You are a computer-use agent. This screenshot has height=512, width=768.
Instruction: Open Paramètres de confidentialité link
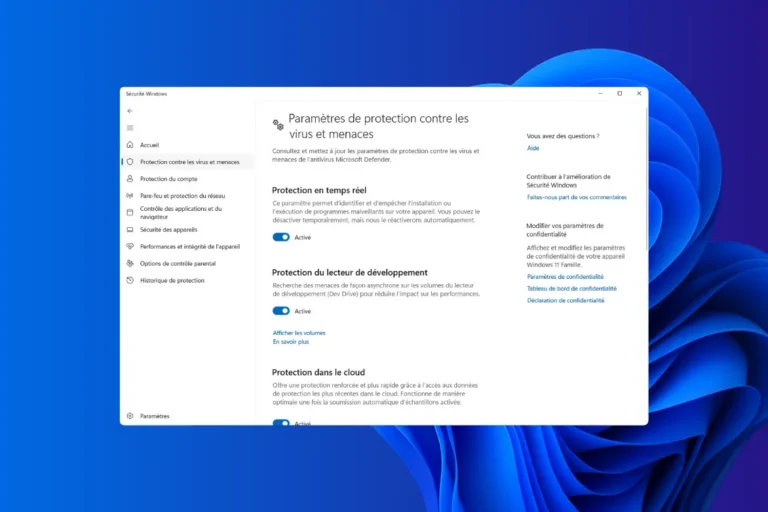(x=565, y=277)
